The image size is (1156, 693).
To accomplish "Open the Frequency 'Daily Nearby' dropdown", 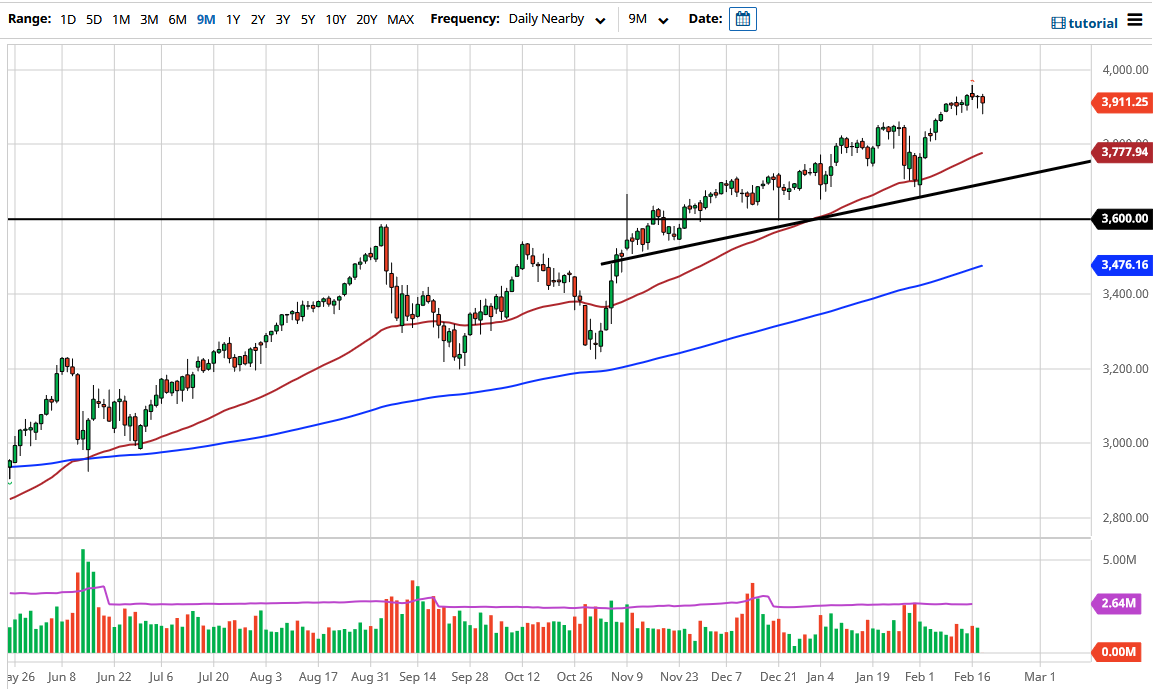I will [545, 18].
